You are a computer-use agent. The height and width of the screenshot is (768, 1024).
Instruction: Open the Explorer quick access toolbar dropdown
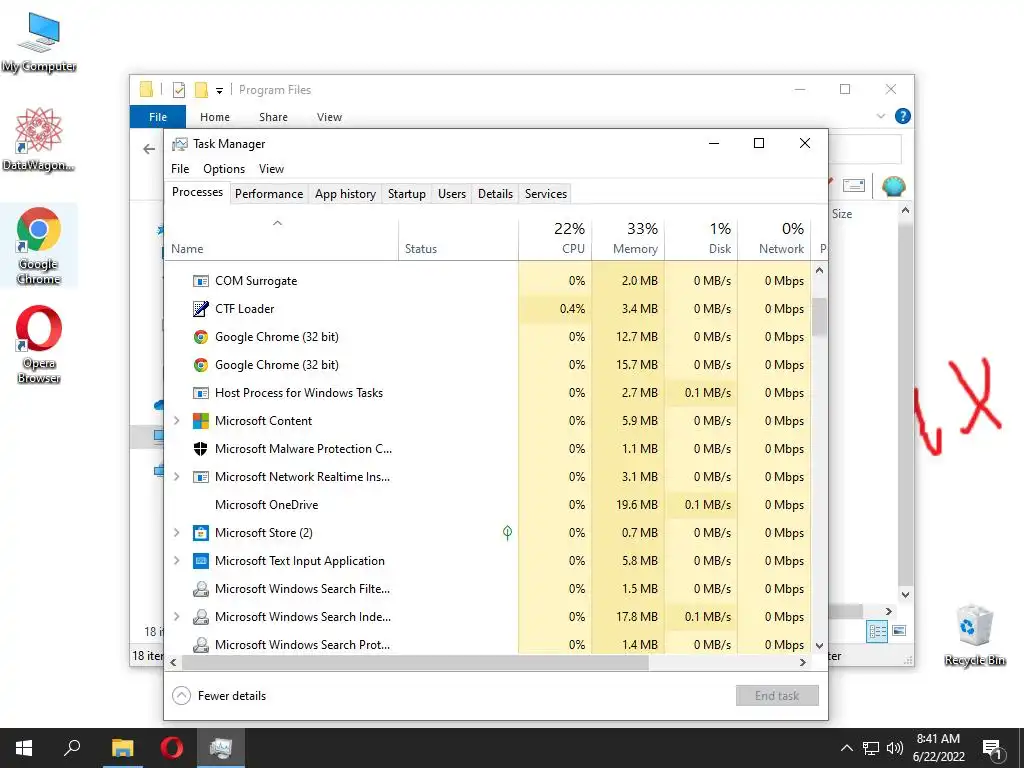[x=219, y=91]
